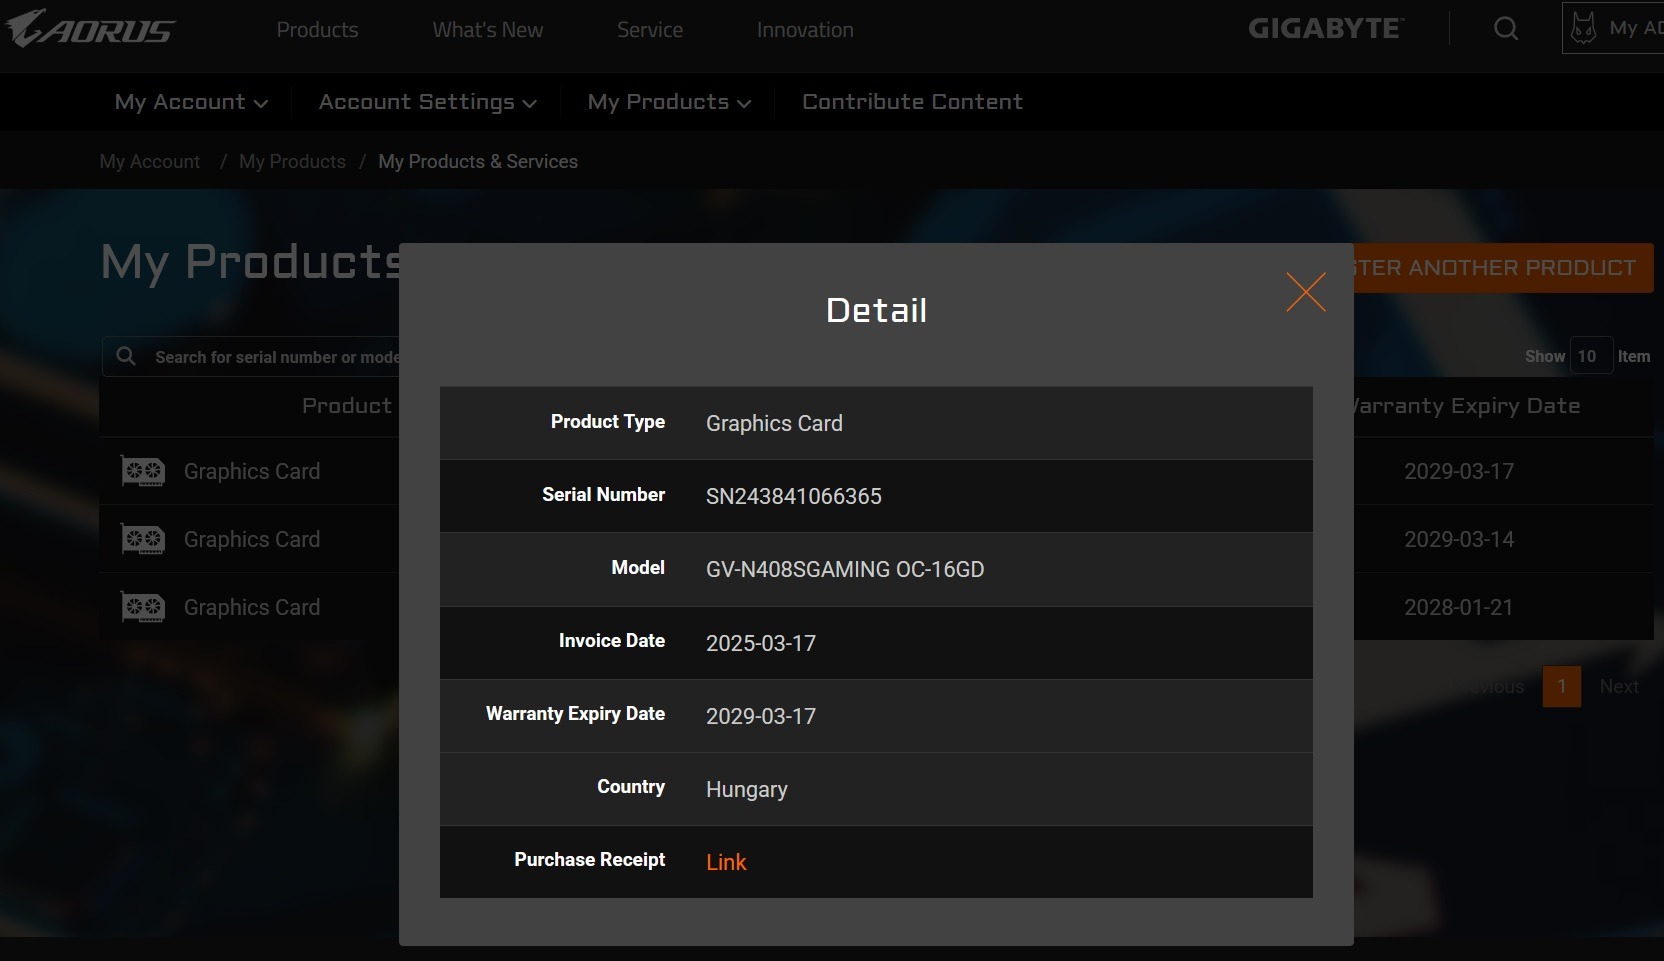The image size is (1664, 961).
Task: Click the My Account breadcrumb
Action: (x=150, y=161)
